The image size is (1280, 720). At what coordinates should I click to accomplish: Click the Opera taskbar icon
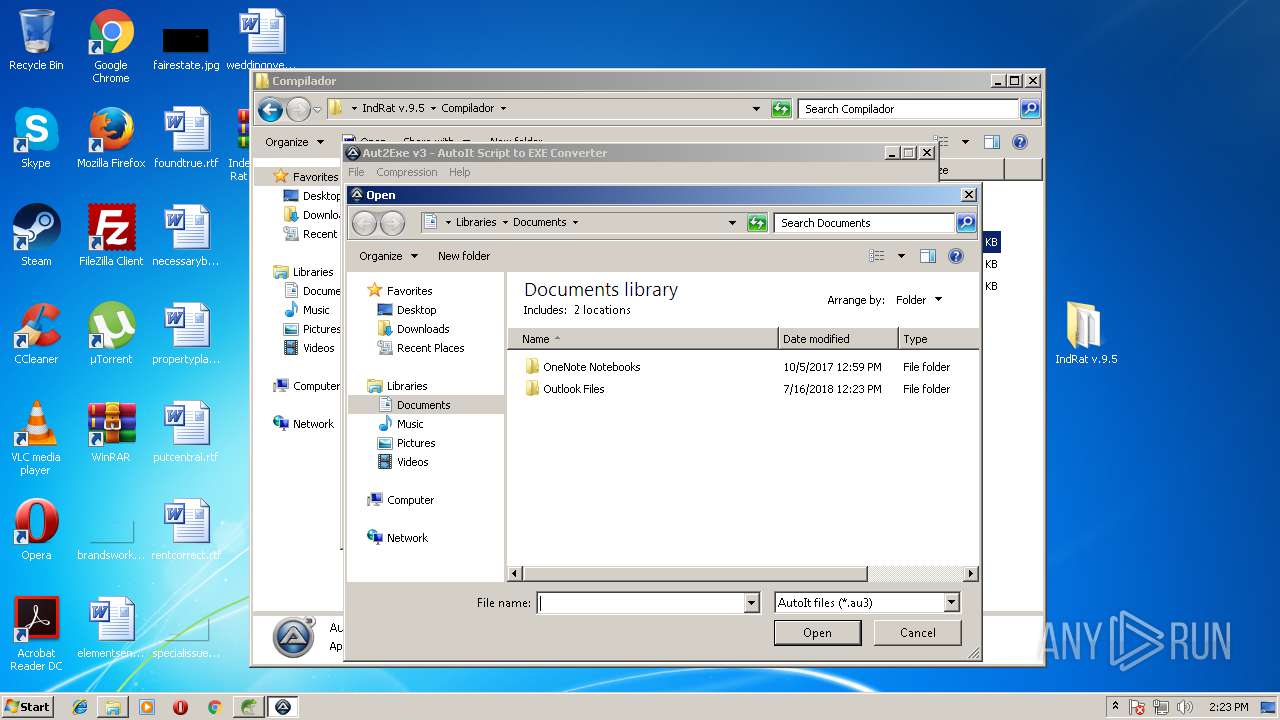coord(180,707)
